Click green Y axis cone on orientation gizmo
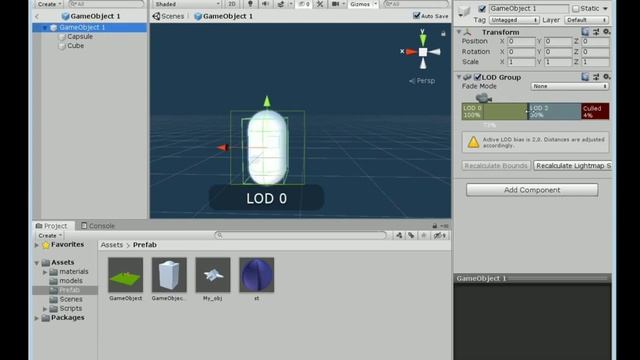Image resolution: width=640 pixels, height=360 pixels. [x=423, y=40]
